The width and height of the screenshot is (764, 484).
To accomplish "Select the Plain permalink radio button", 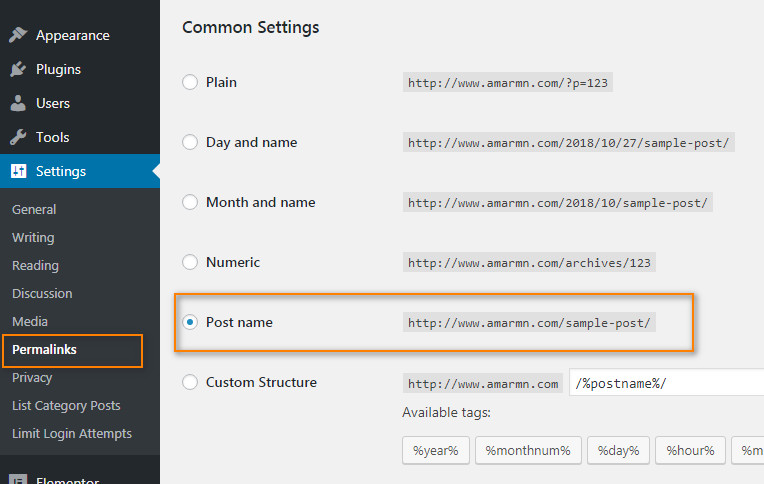I will click(x=190, y=82).
